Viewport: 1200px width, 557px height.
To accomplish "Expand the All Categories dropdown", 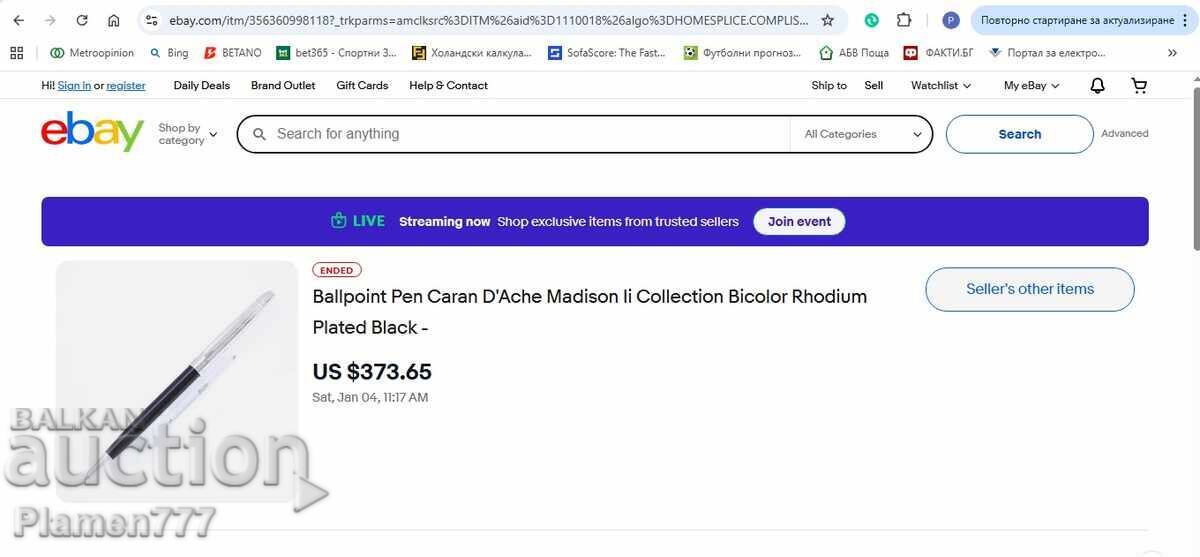I will (863, 134).
